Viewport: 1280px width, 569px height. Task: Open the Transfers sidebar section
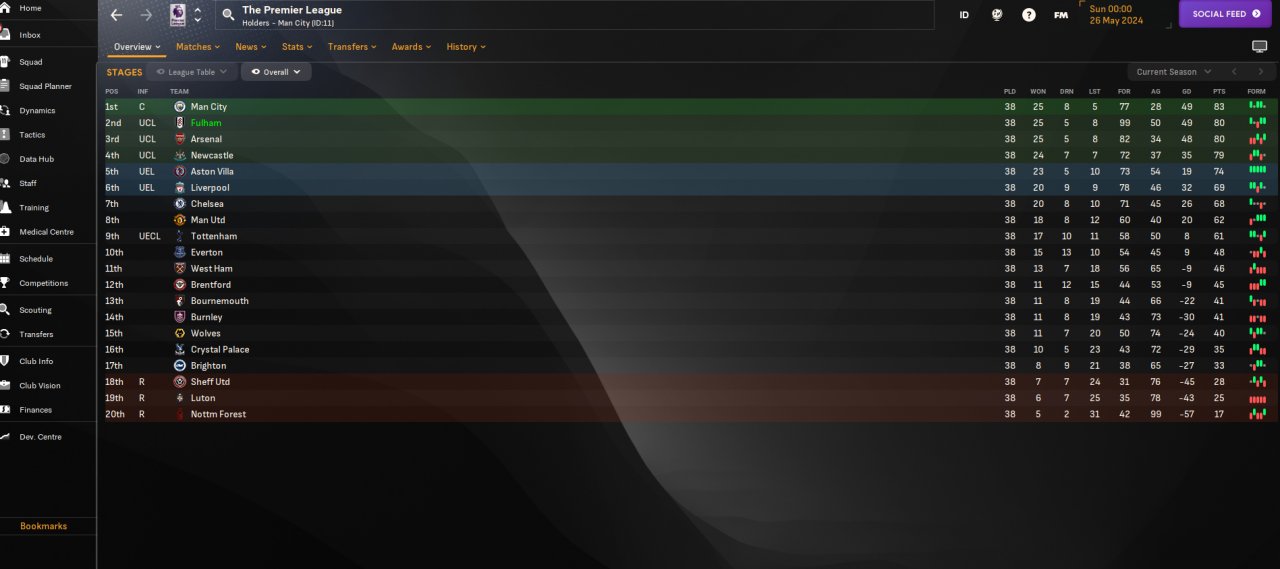pyautogui.click(x=36, y=334)
